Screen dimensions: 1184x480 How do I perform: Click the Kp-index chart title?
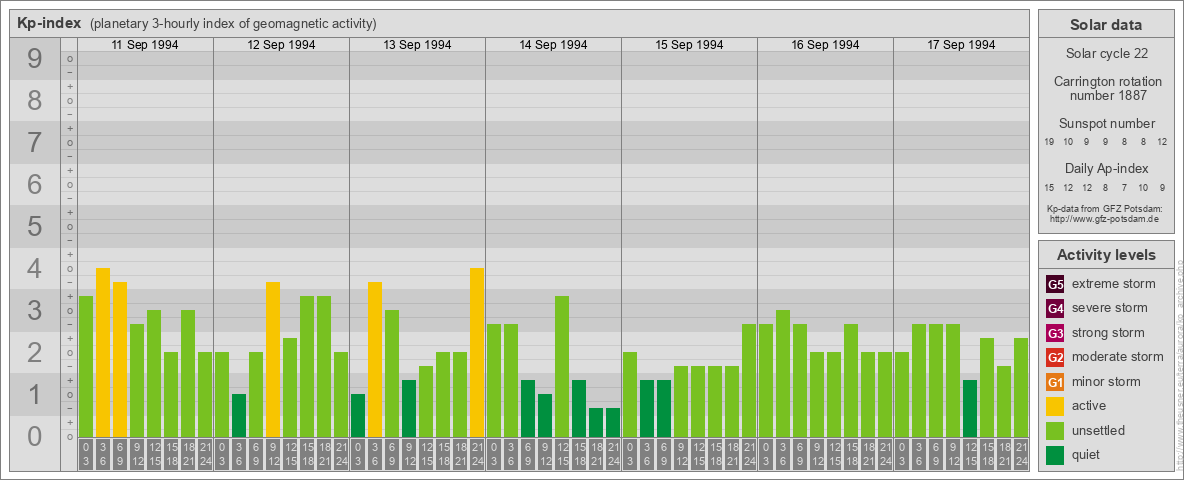(x=48, y=23)
